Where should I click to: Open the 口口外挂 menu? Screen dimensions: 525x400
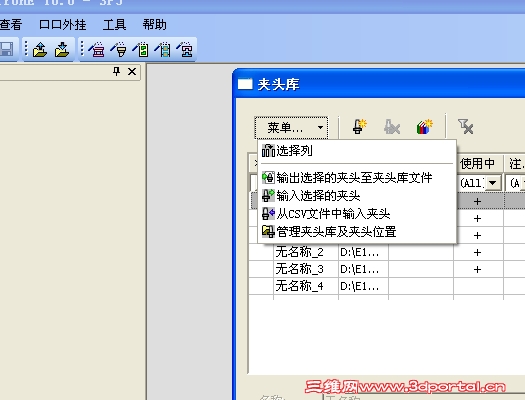62,24
